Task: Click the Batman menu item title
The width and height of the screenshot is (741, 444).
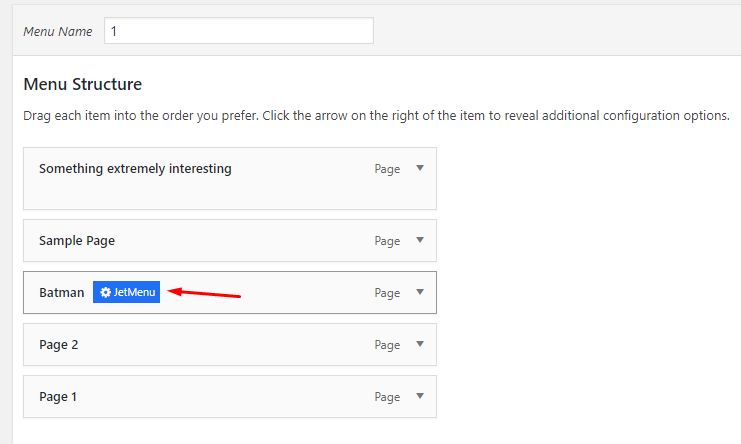Action: coord(61,293)
